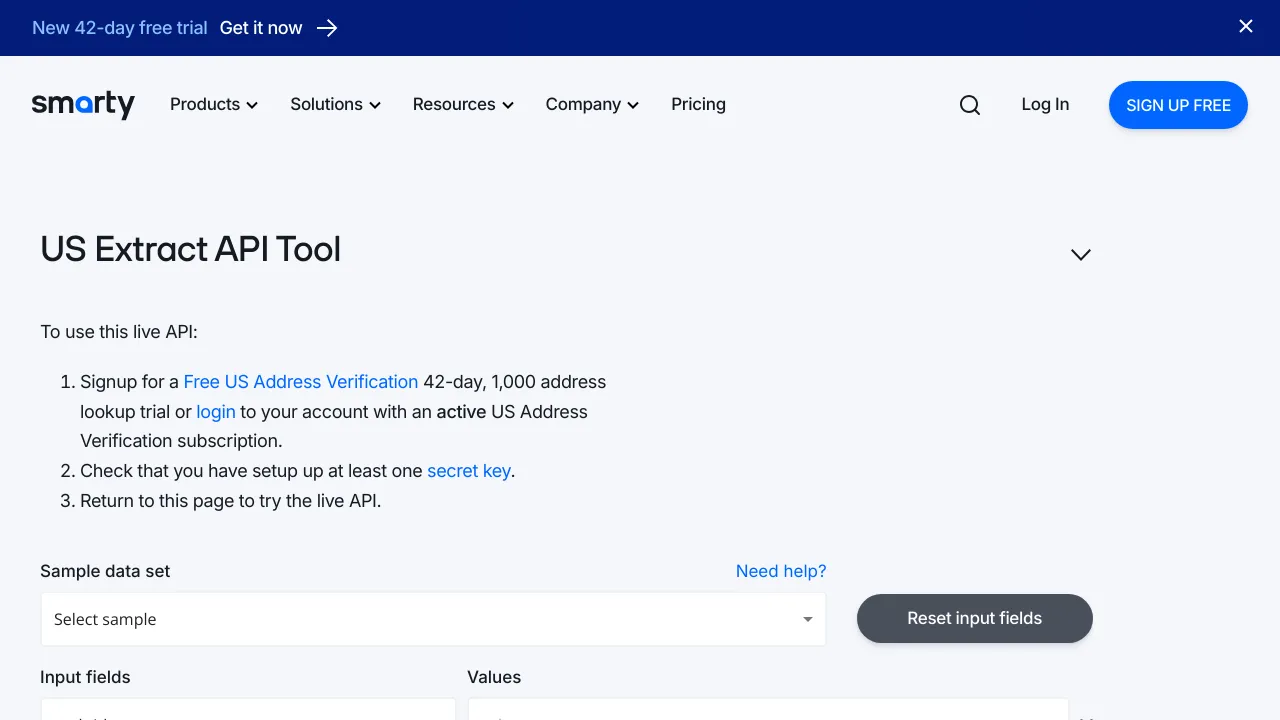Expand the Company menu
This screenshot has width=1280, height=720.
tap(592, 104)
